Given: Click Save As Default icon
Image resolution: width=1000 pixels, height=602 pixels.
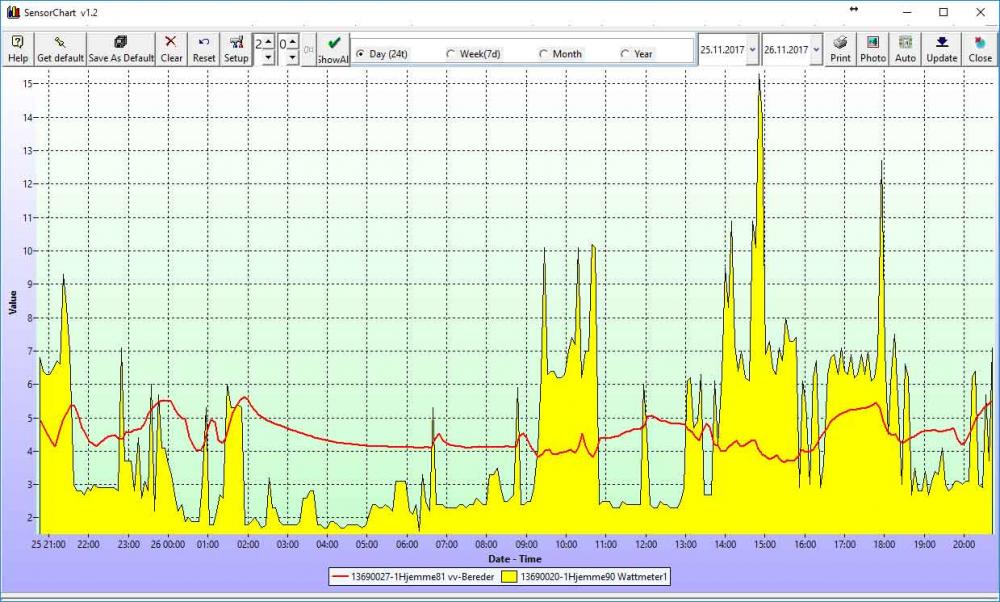Looking at the screenshot, I should (x=121, y=49).
